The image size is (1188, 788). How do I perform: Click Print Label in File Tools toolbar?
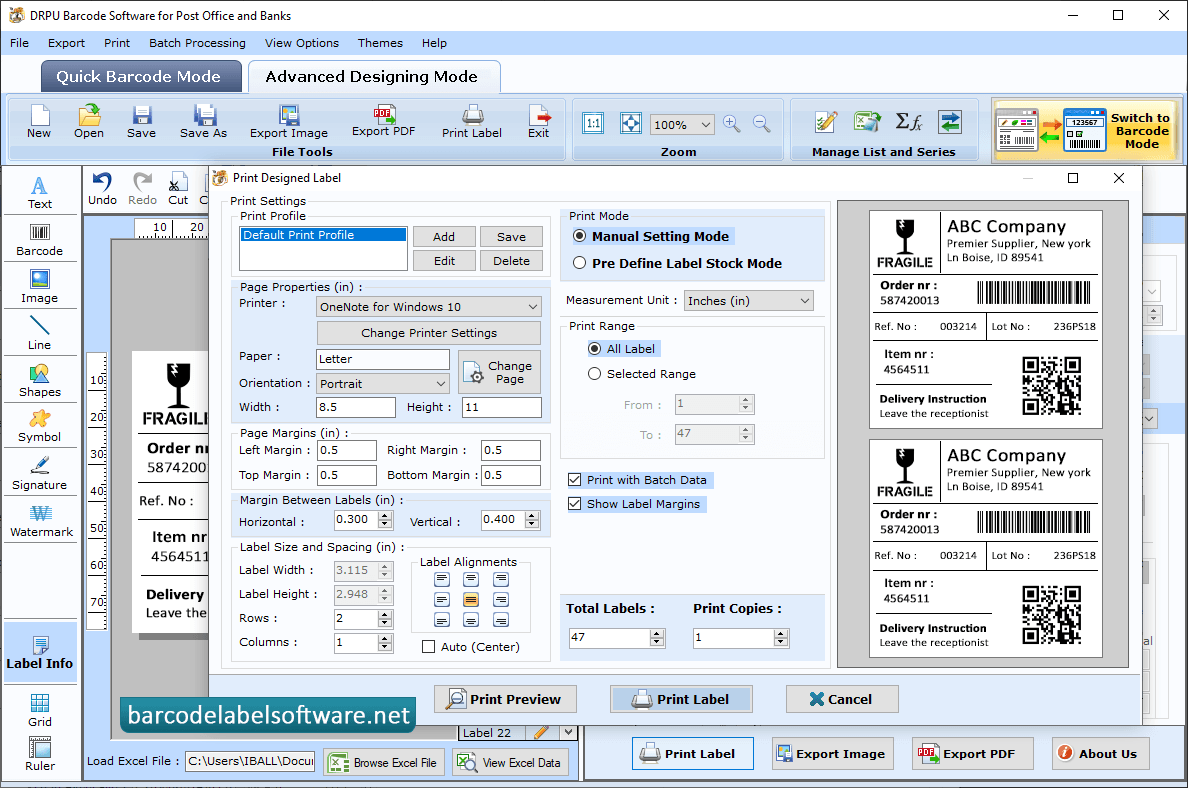[x=472, y=122]
